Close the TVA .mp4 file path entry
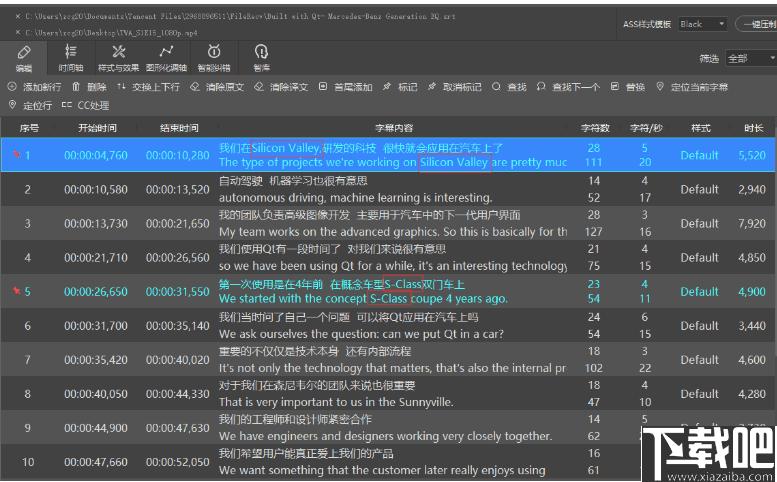The image size is (777, 482). click(x=18, y=32)
